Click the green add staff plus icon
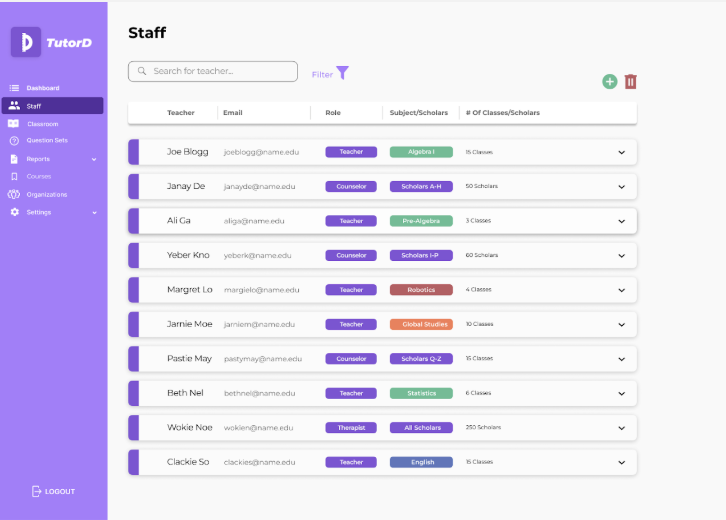The image size is (726, 520). pyautogui.click(x=609, y=82)
